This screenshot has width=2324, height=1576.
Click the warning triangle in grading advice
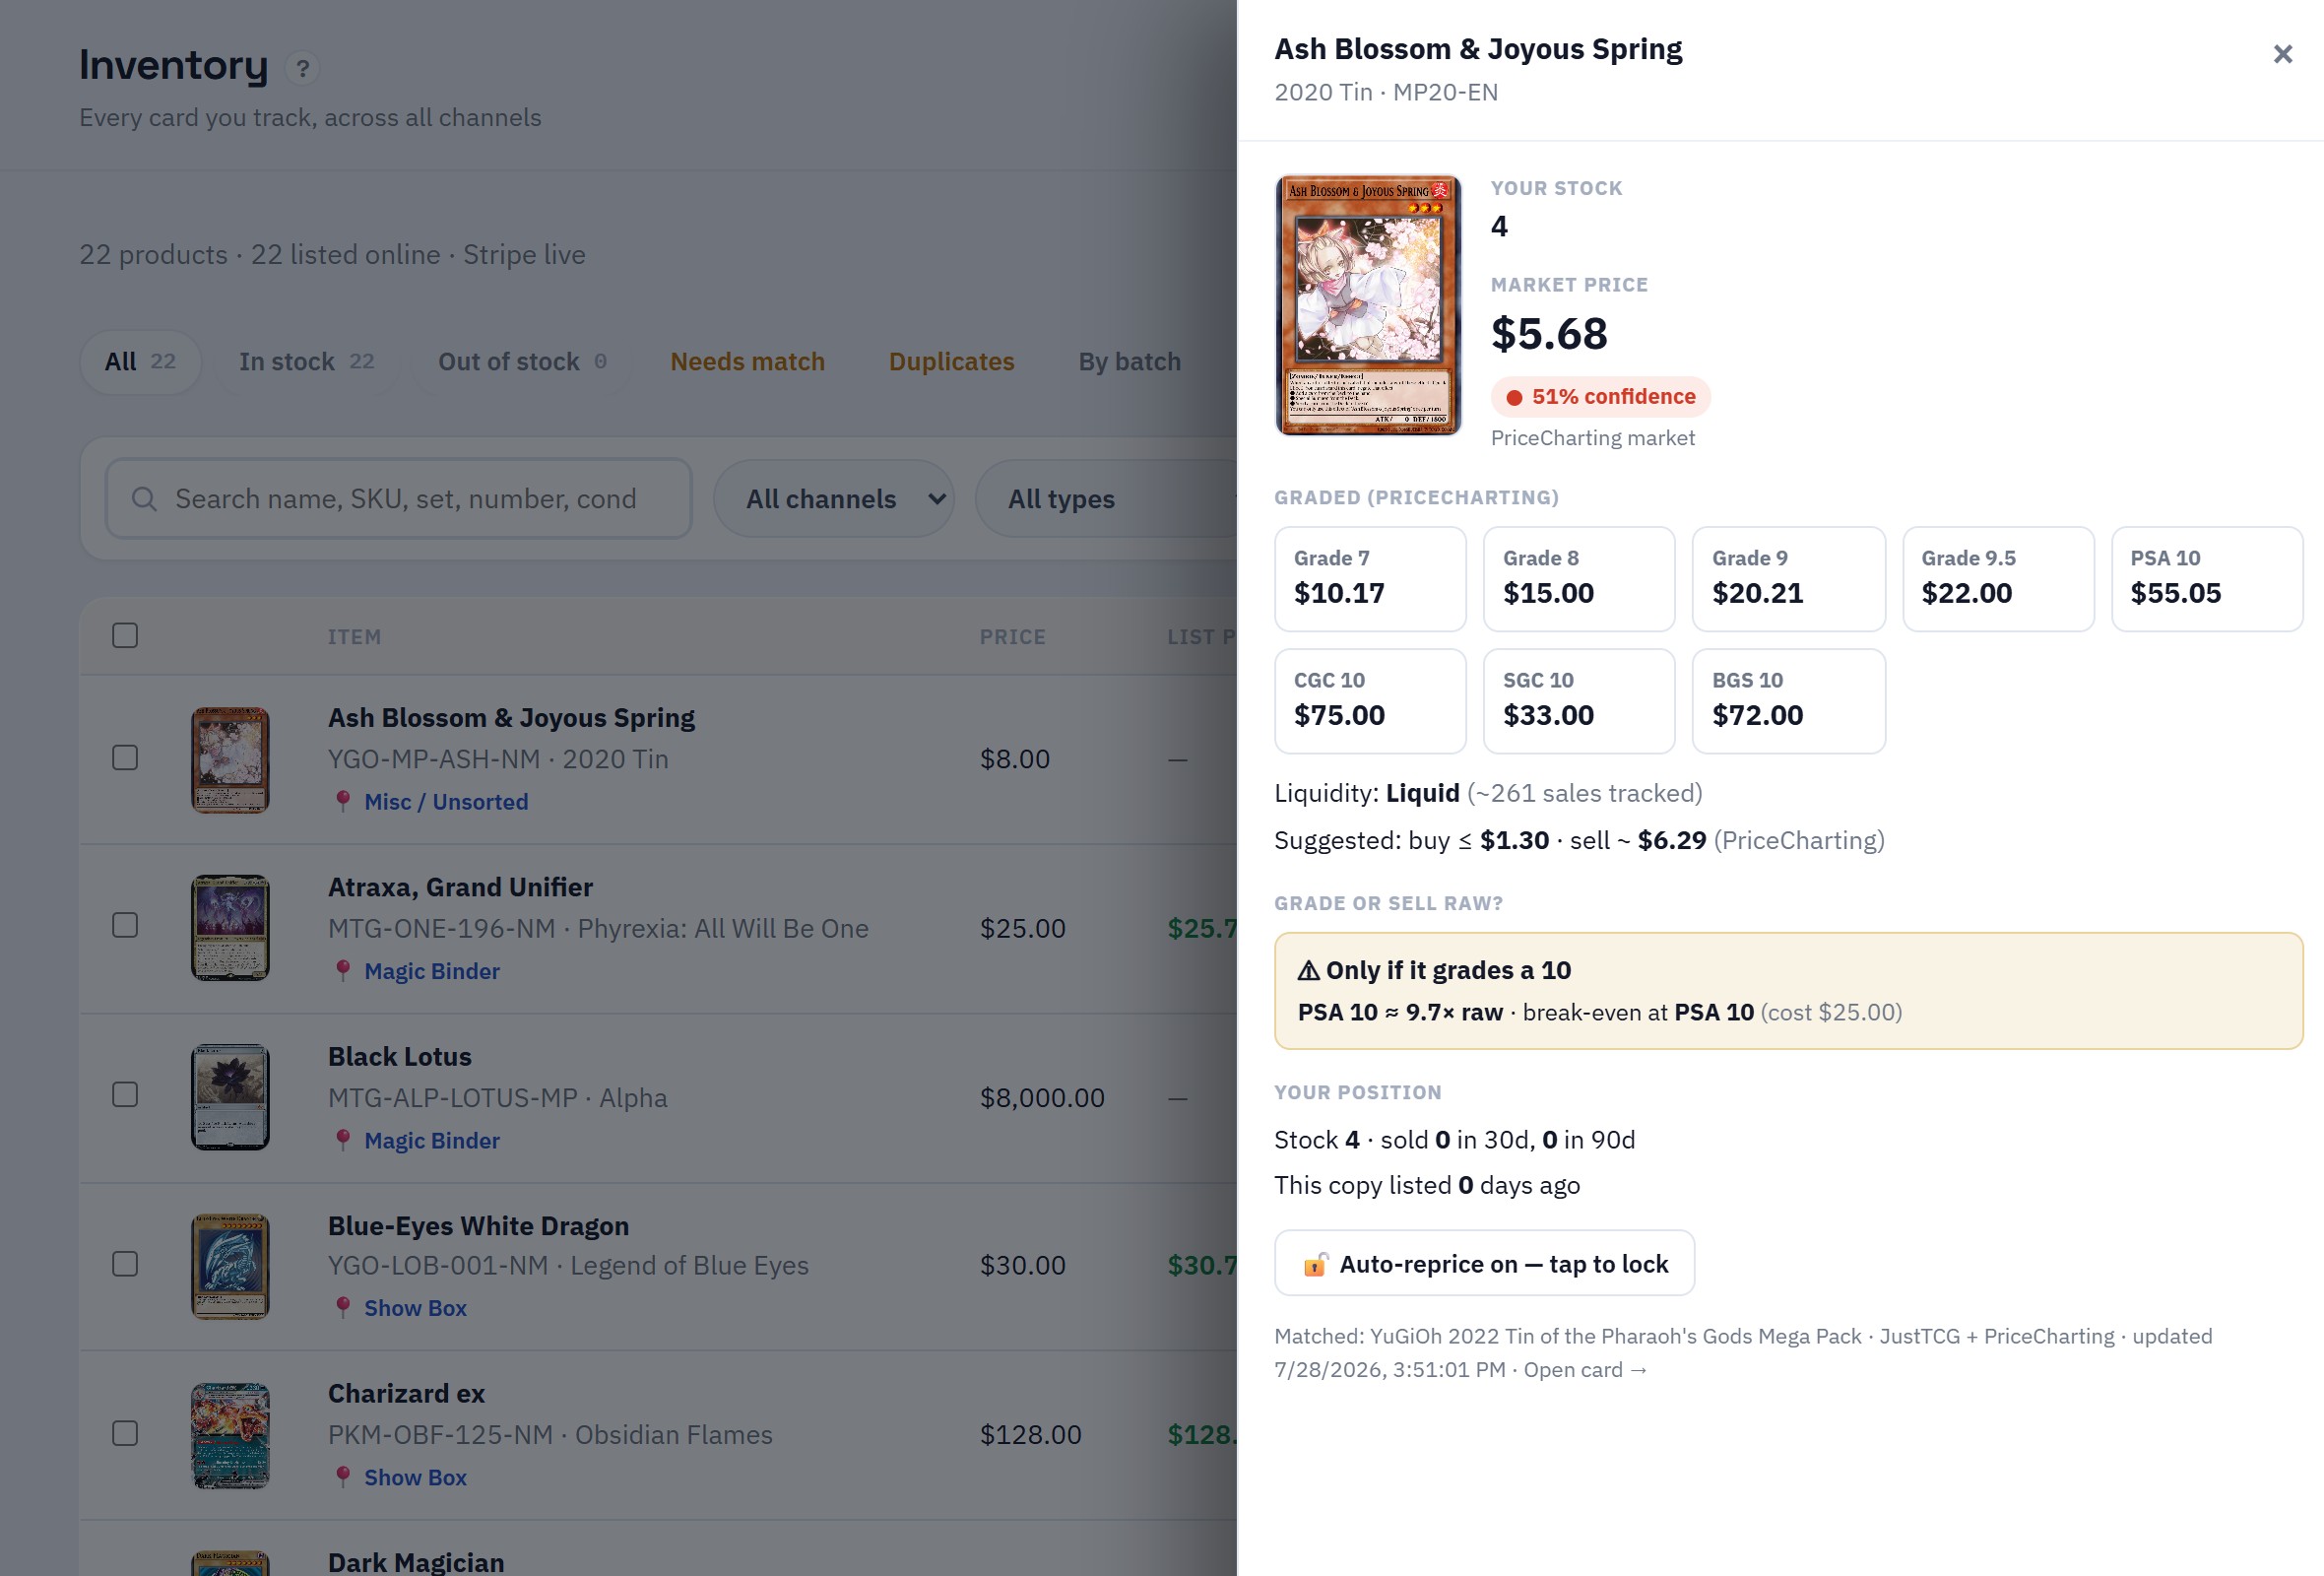(1308, 970)
